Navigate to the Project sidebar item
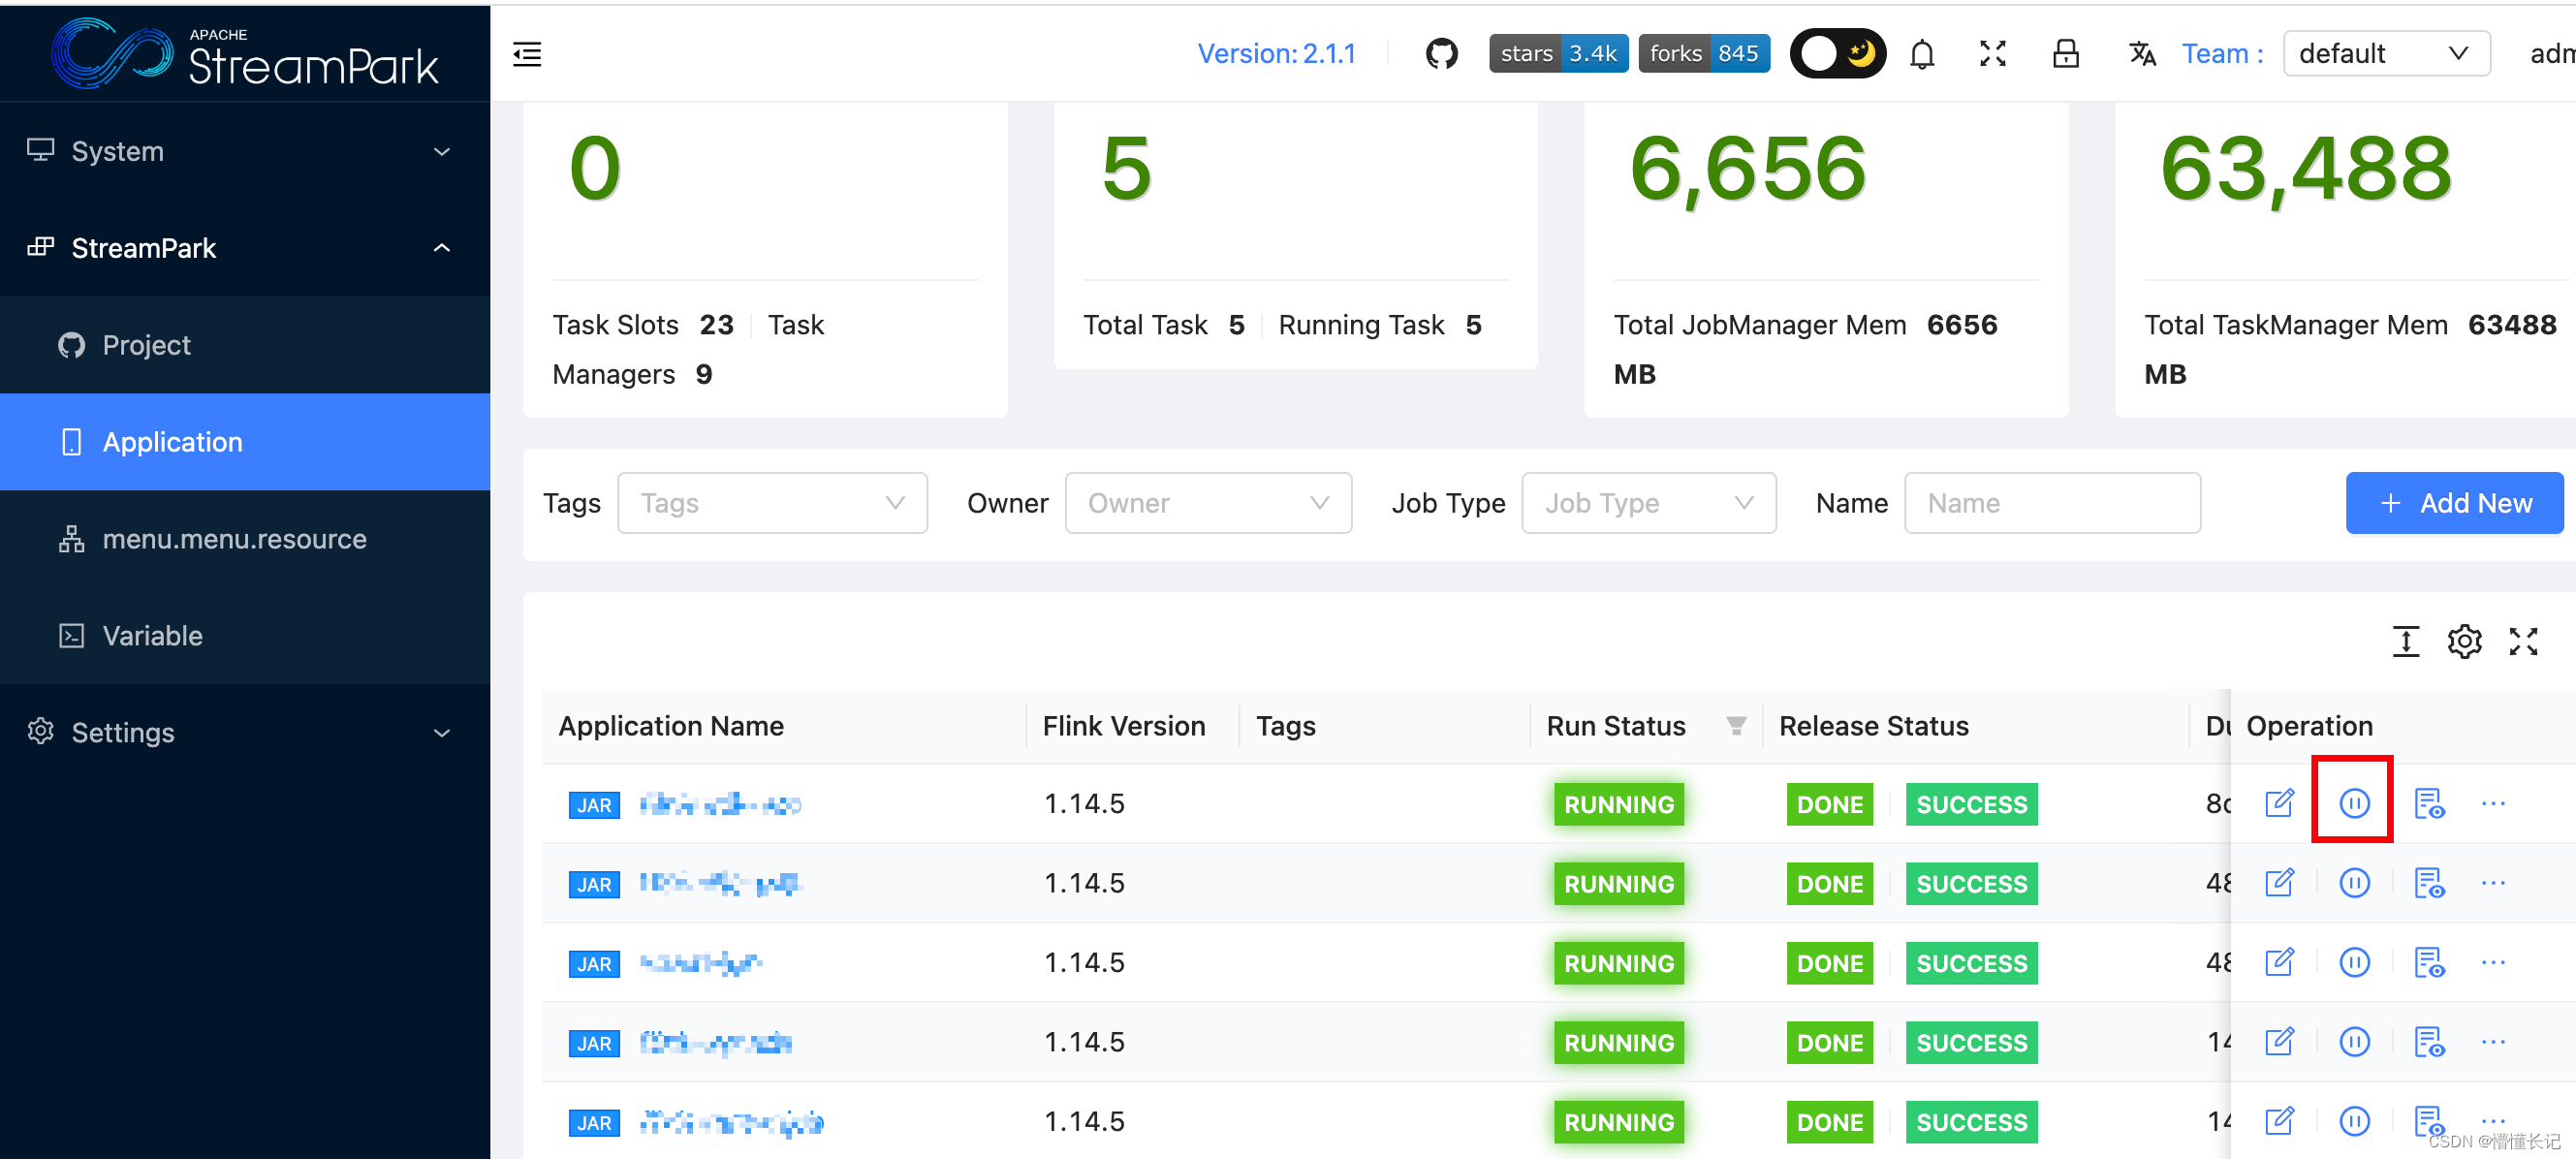 point(146,344)
